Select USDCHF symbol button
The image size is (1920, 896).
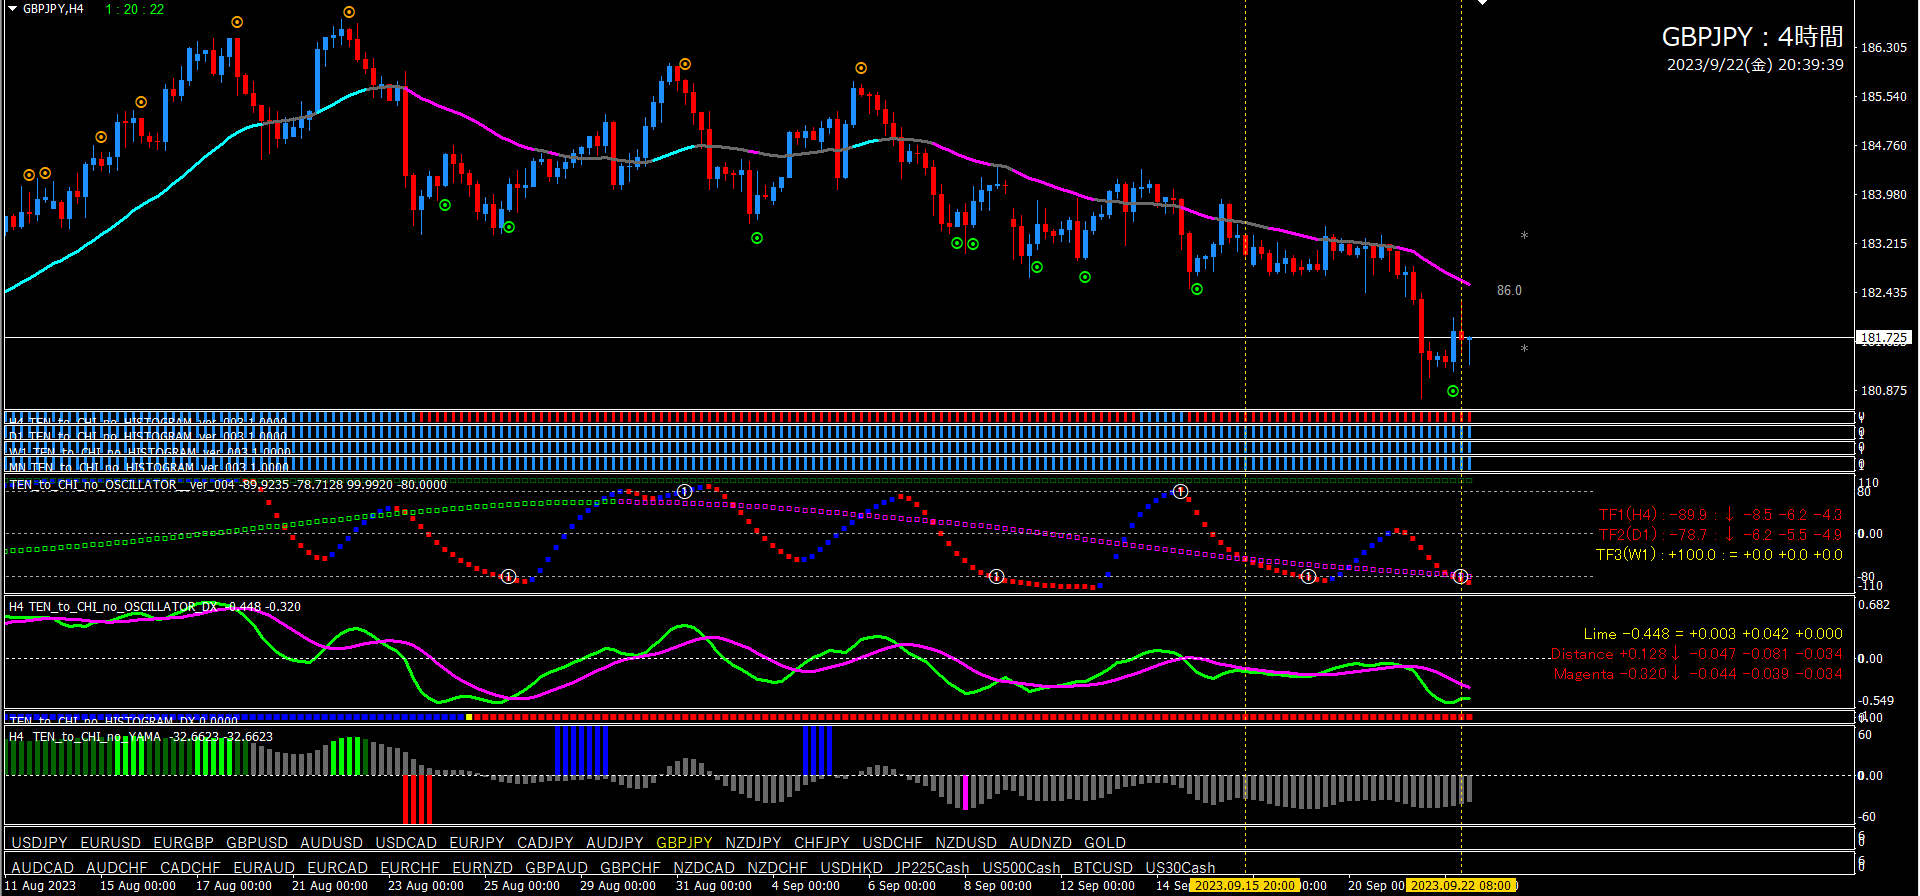892,843
